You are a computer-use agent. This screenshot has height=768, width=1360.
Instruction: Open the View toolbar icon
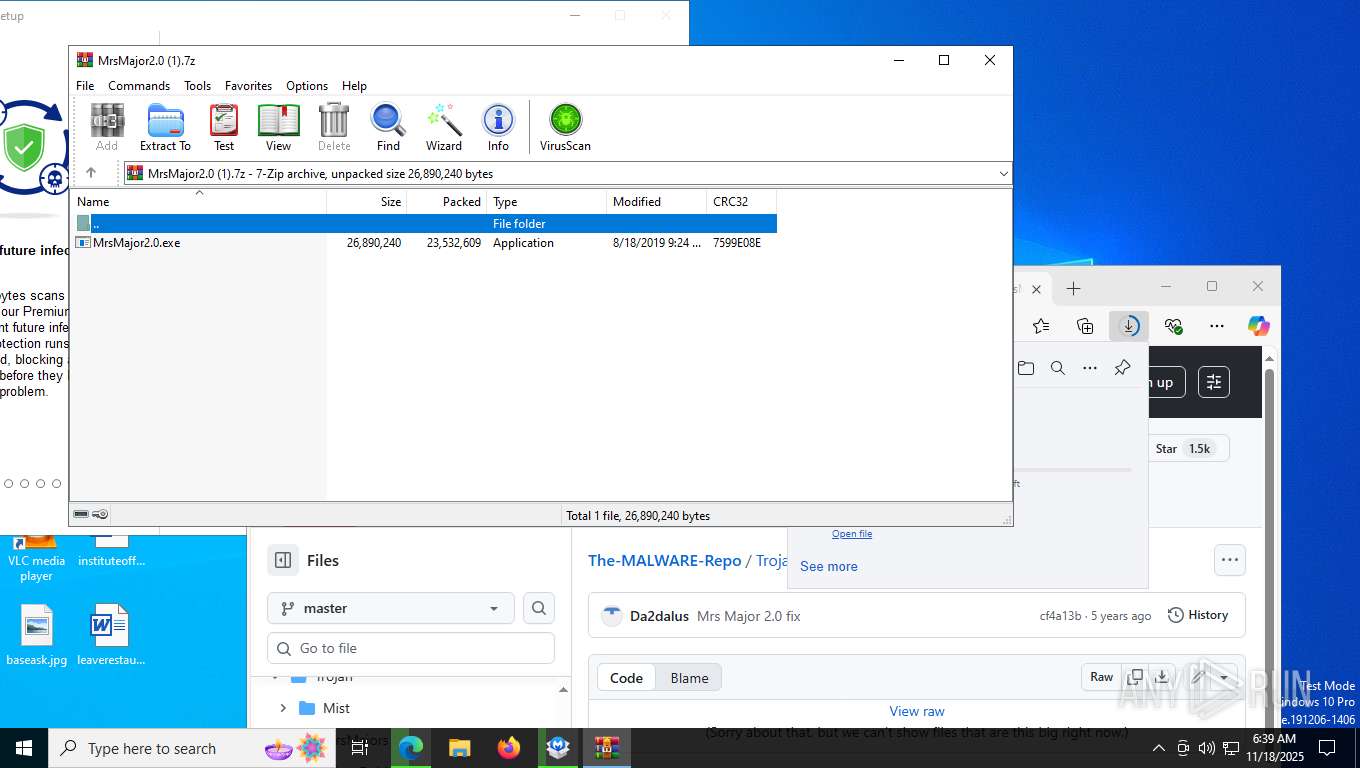[x=279, y=127]
